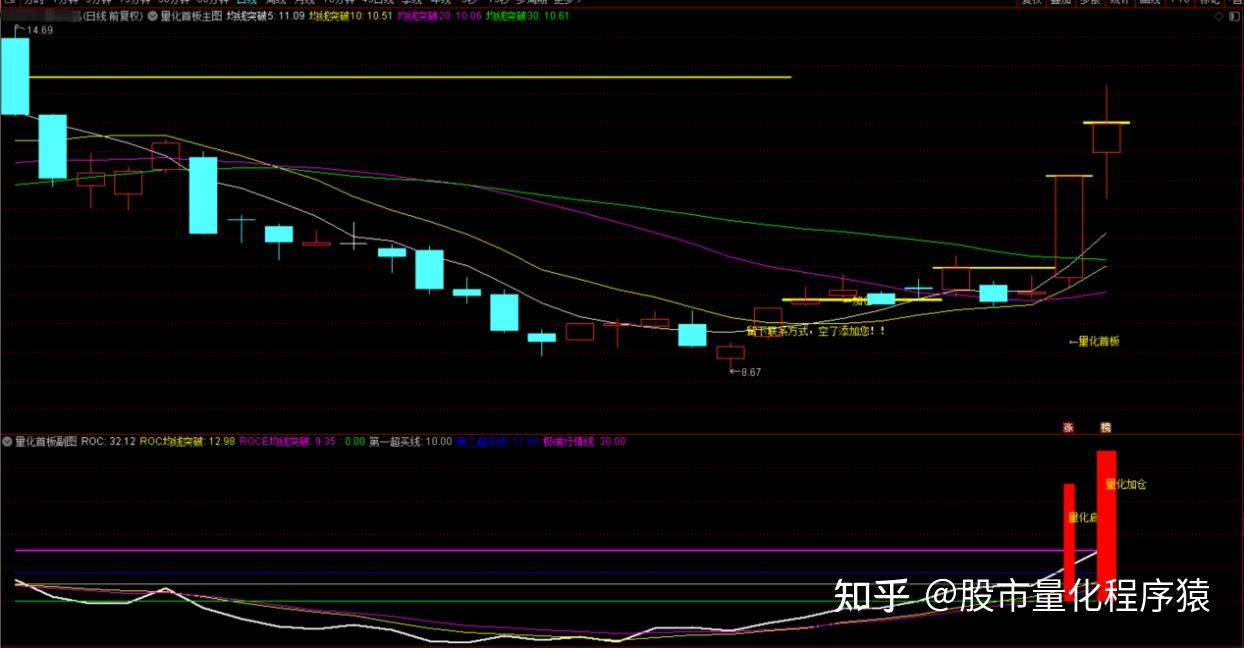Screen dimensions: 1244x648
Task: Select the large cyan candle below 14.69
Action: tap(14, 77)
